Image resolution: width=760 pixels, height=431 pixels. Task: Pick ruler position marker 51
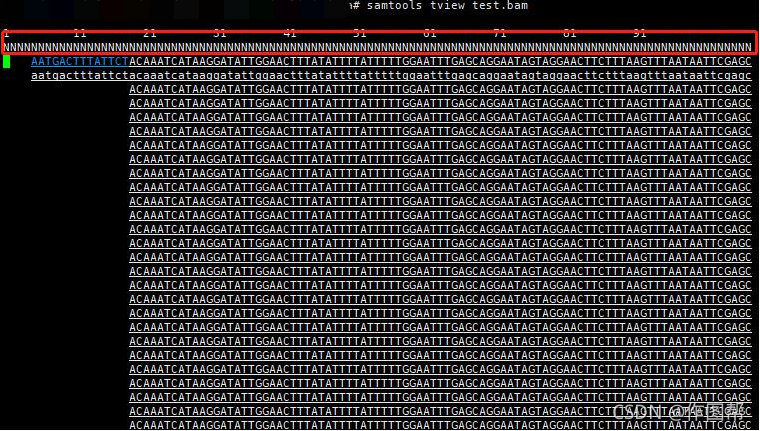[x=360, y=33]
